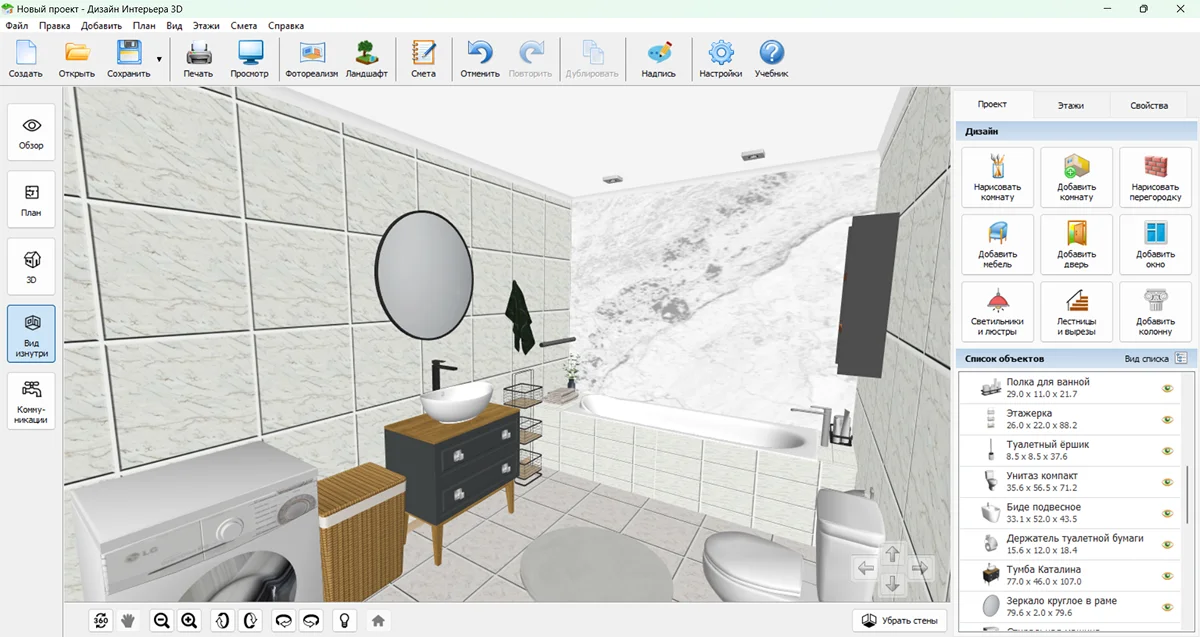
Task: Click Добавить мебель furniture tile
Action: click(997, 244)
